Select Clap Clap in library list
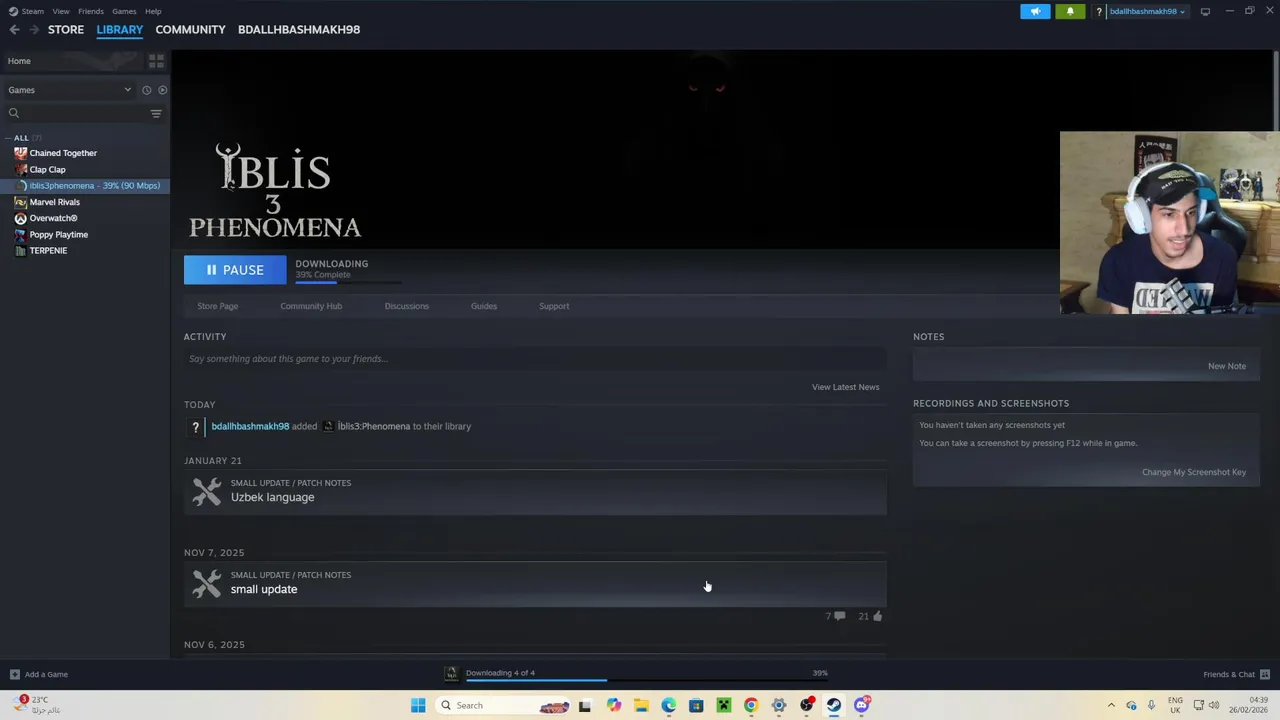1280x720 pixels. pyautogui.click(x=47, y=169)
